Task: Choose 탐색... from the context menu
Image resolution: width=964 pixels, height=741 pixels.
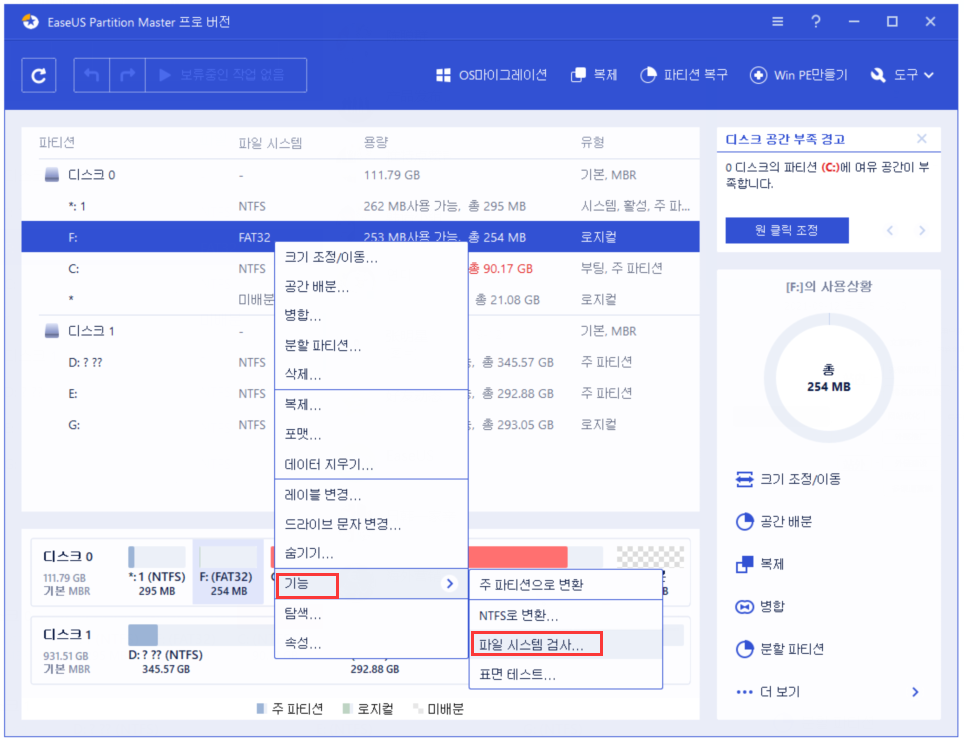Action: pyautogui.click(x=371, y=614)
